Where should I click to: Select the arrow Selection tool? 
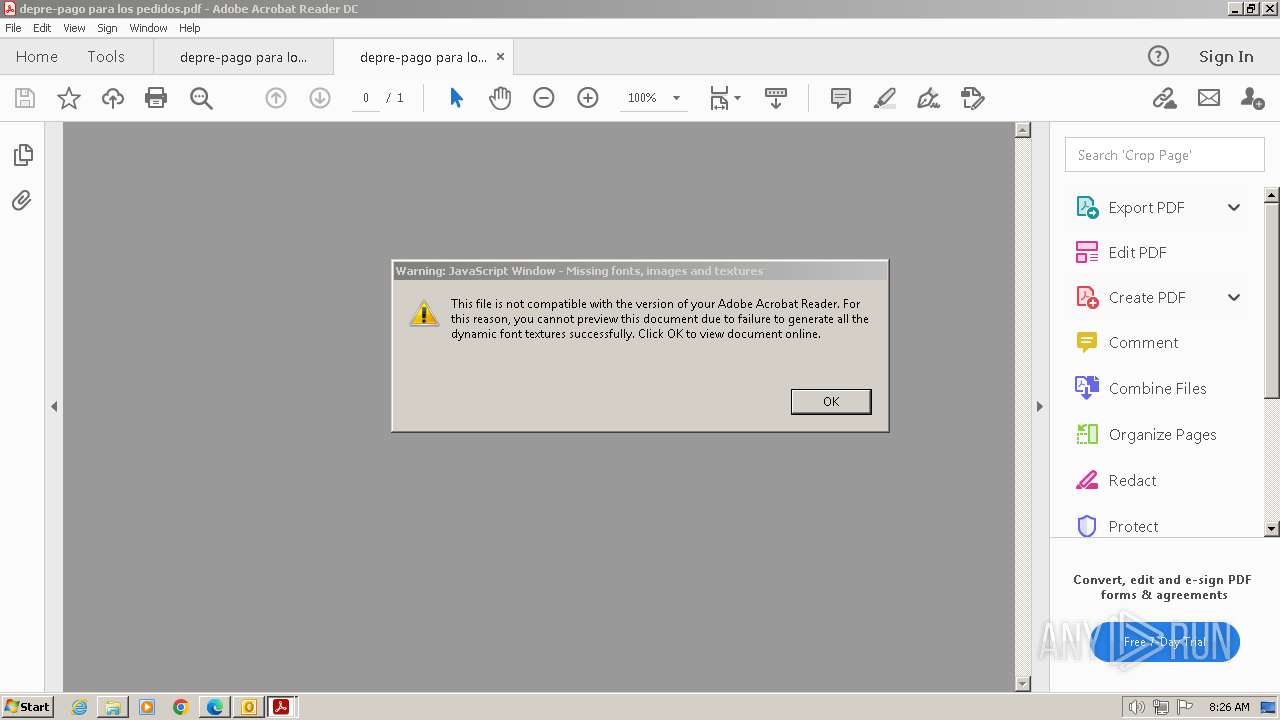tap(456, 98)
